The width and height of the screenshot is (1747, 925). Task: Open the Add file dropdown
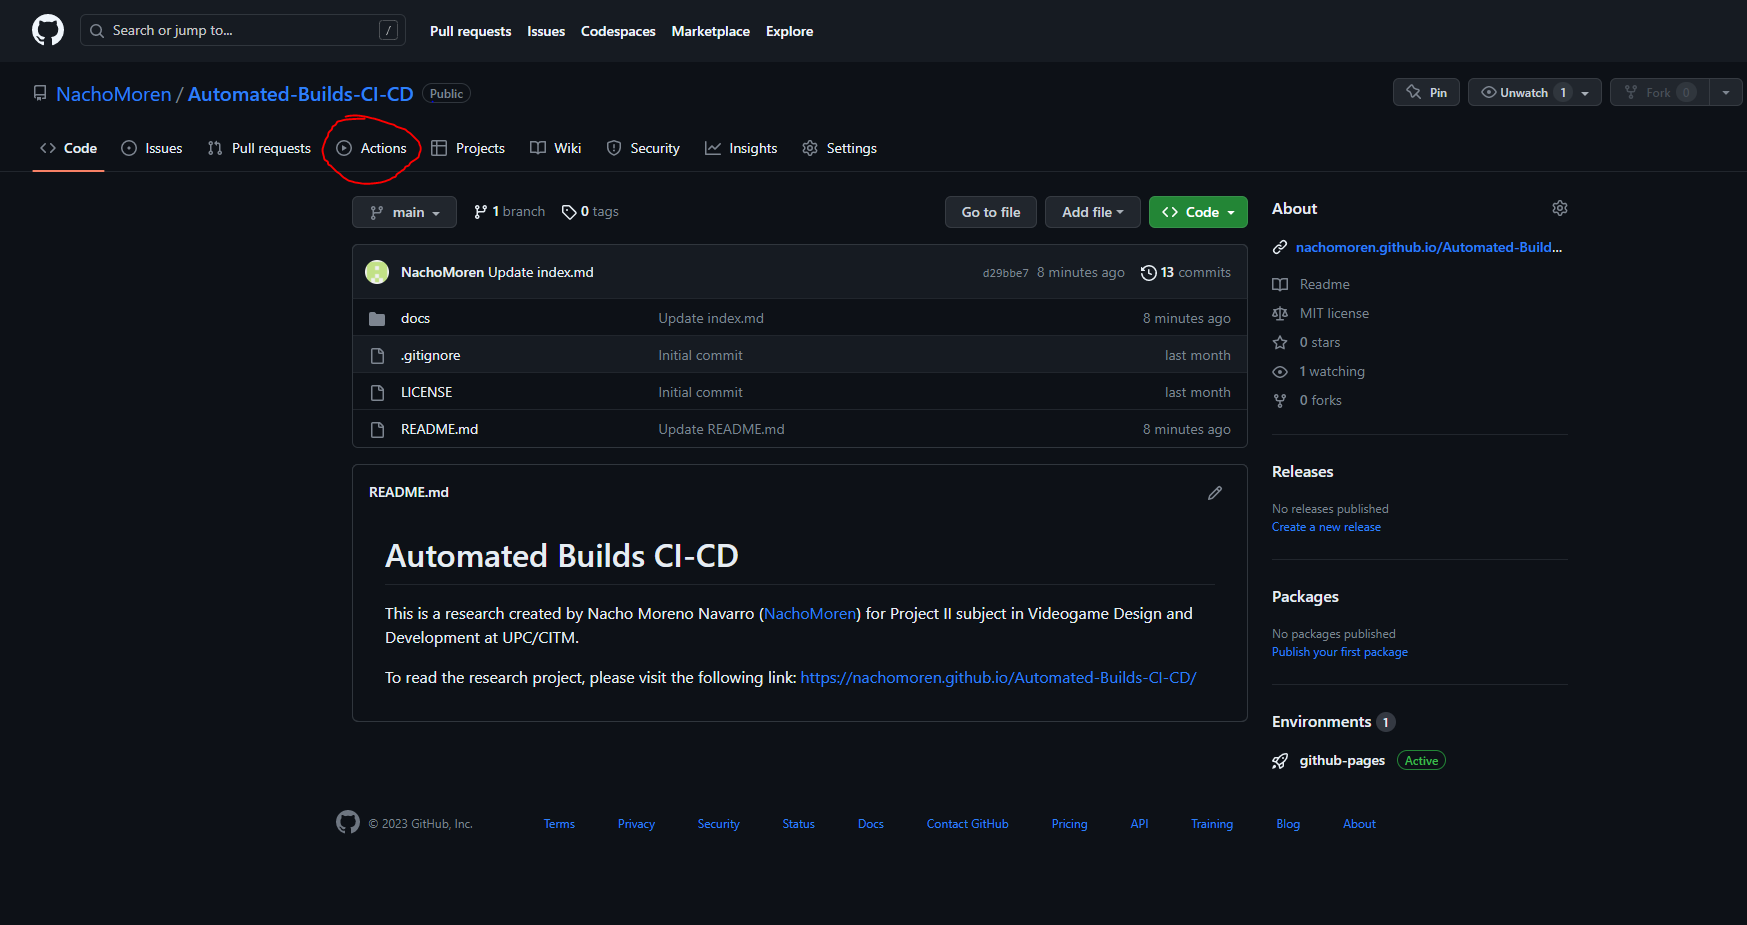tap(1092, 212)
